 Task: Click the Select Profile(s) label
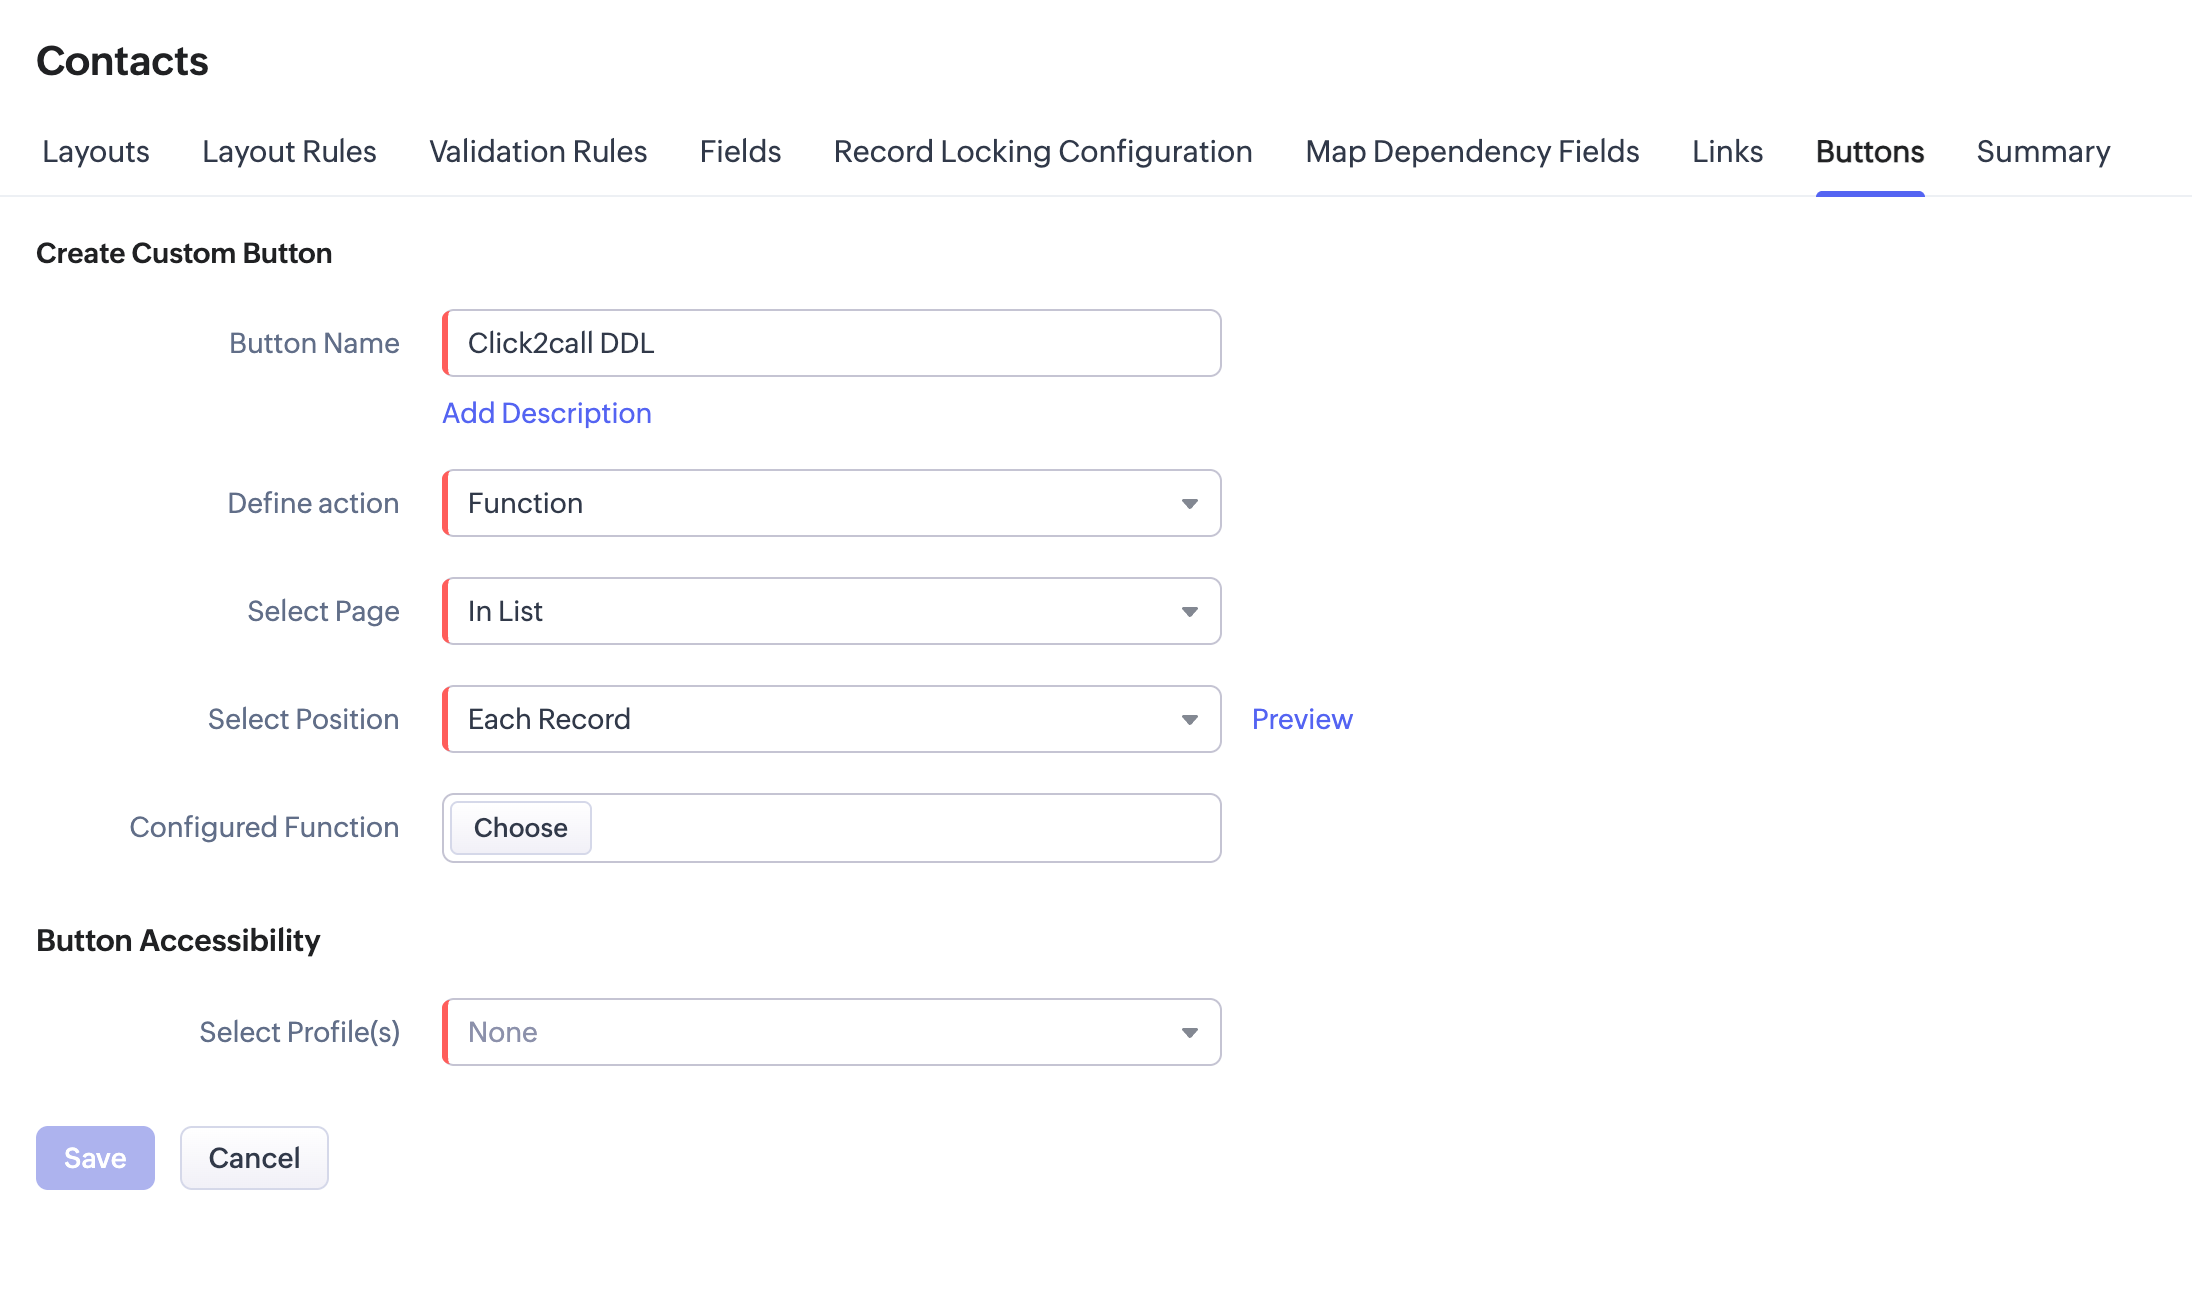tap(299, 1032)
